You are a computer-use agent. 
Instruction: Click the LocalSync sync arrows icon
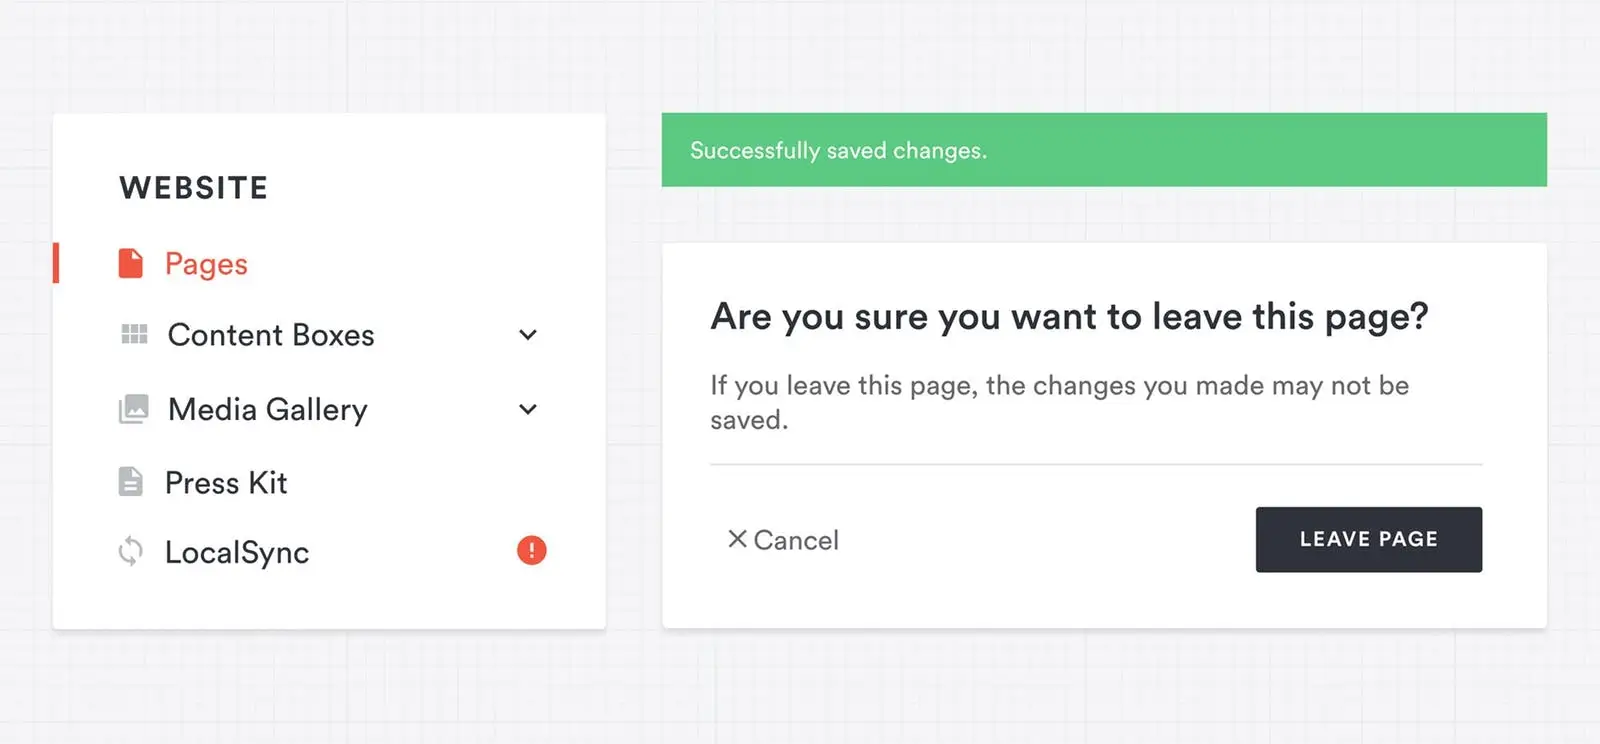(x=131, y=551)
